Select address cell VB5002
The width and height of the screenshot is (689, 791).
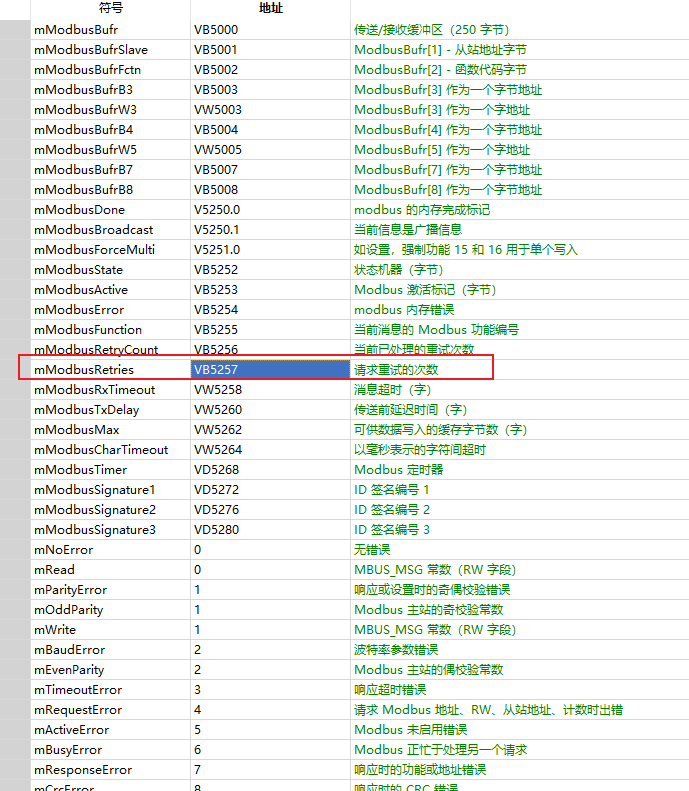(270, 70)
